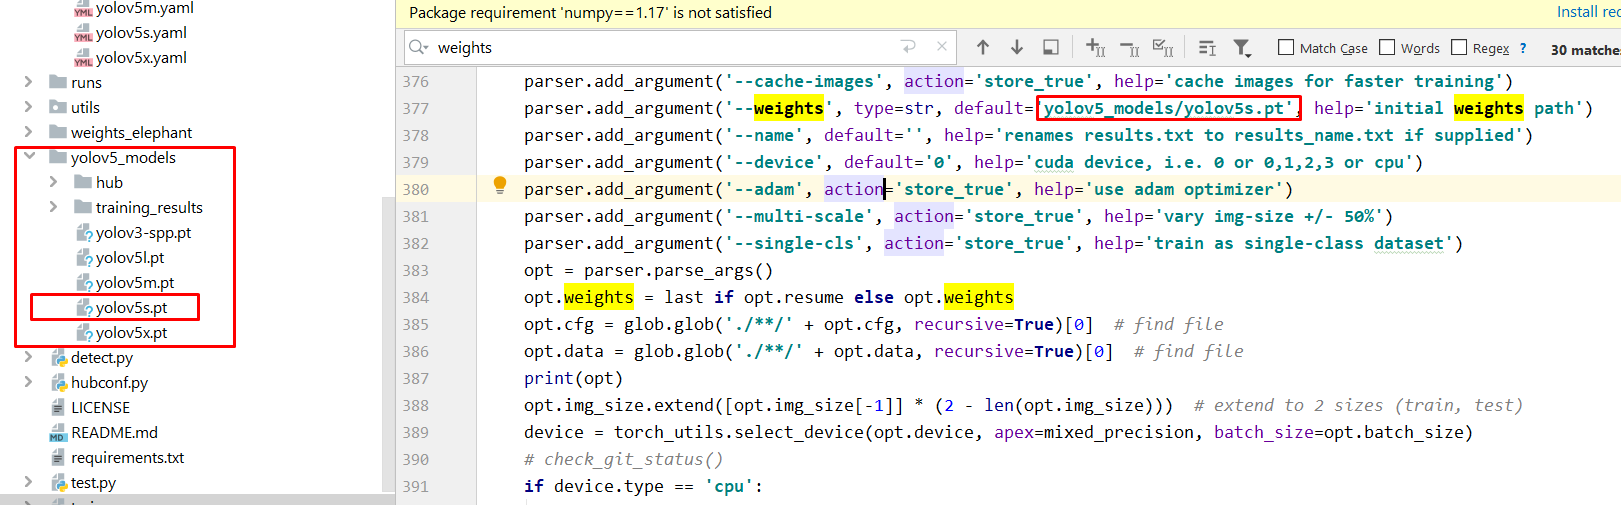Go to previous search occurrence arrow
The image size is (1621, 505).
pyautogui.click(x=983, y=47)
